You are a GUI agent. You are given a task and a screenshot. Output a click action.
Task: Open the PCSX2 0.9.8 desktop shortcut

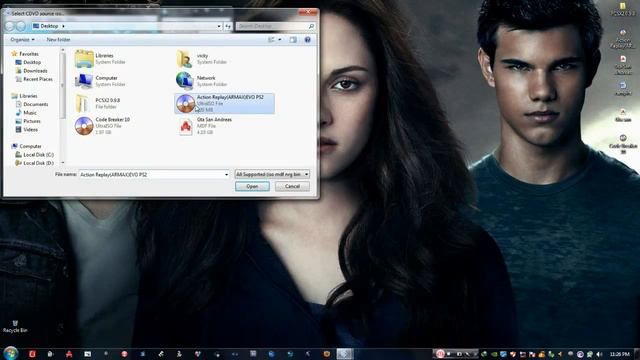click(623, 9)
